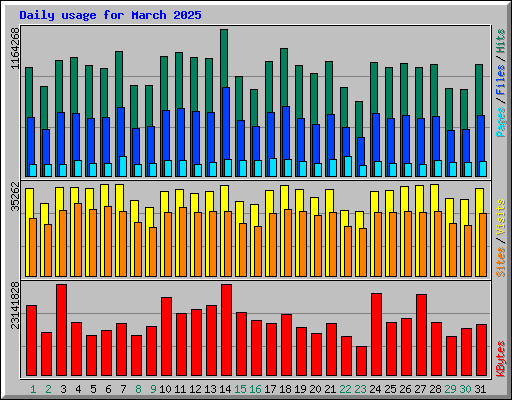Click the blue files bar for day 7
This screenshot has height=400, width=512.
click(x=121, y=132)
